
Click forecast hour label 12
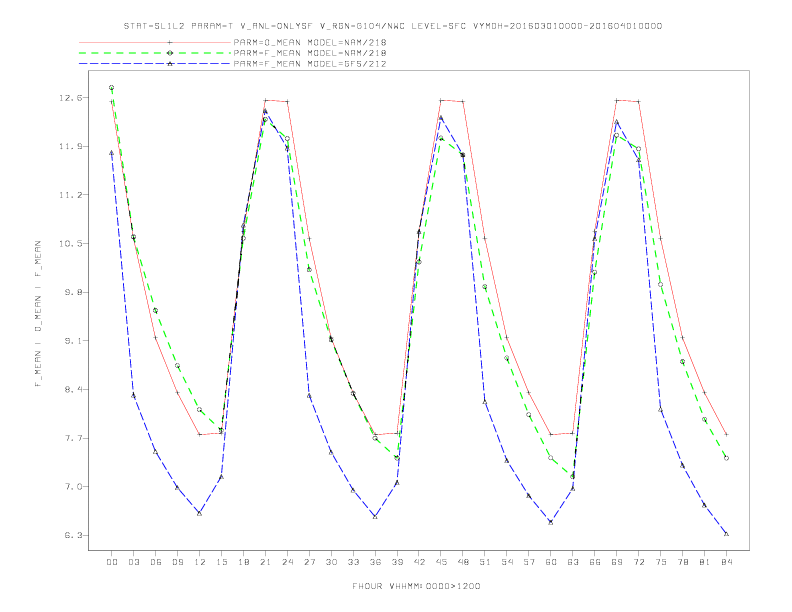tap(200, 562)
